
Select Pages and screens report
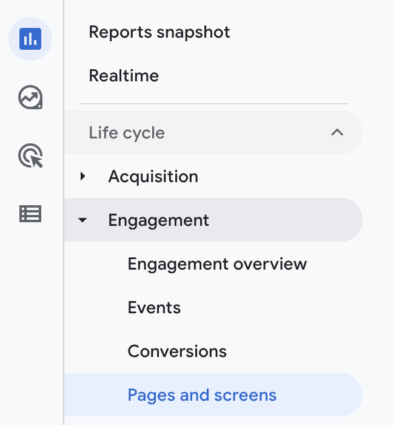pyautogui.click(x=202, y=395)
